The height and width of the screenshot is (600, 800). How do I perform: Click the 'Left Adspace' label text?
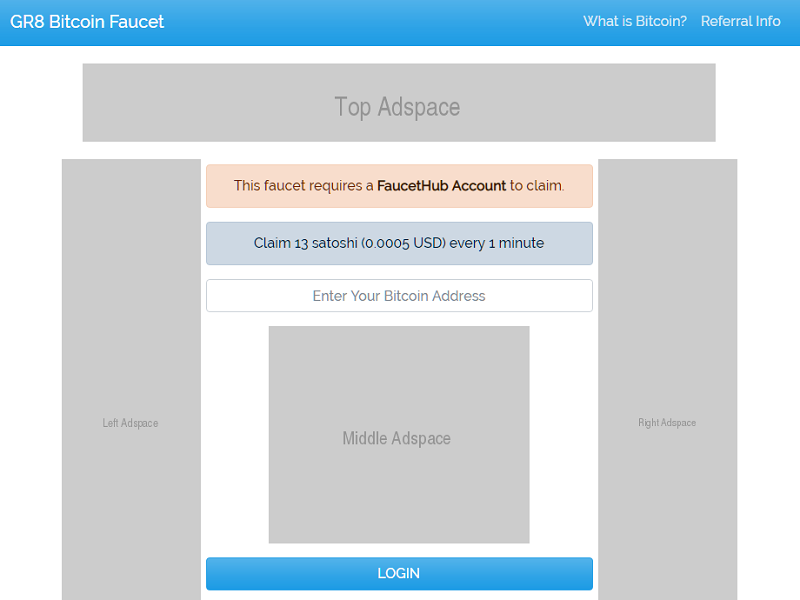click(130, 423)
